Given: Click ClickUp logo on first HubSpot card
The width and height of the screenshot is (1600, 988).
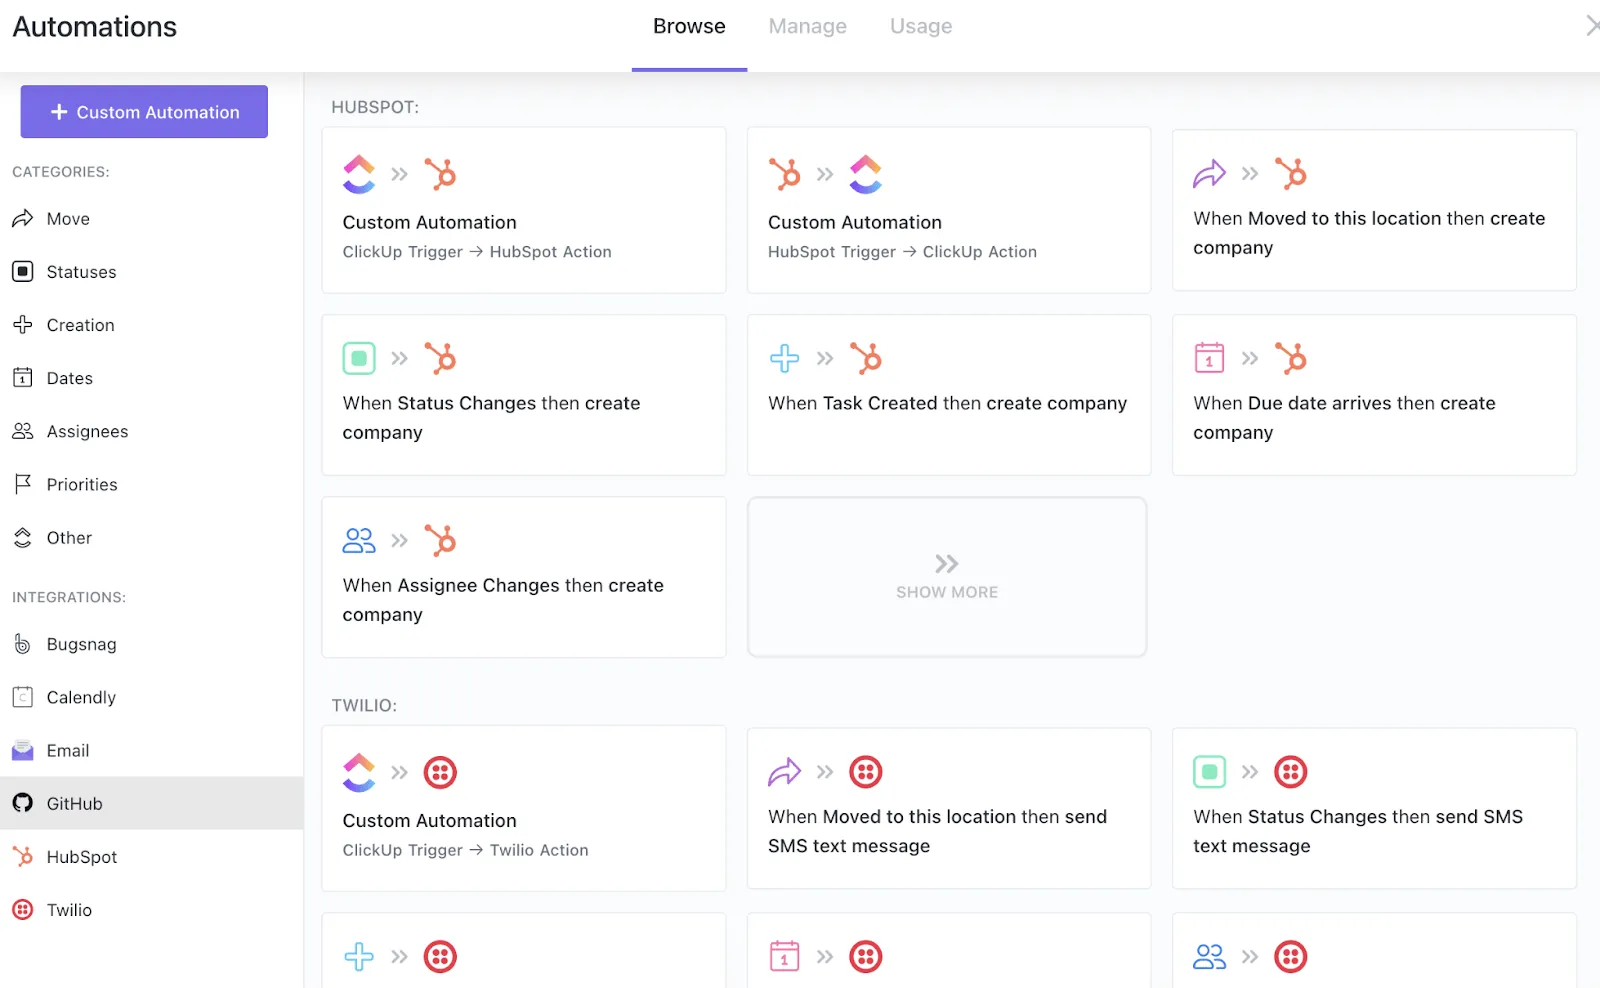Looking at the screenshot, I should (x=359, y=174).
